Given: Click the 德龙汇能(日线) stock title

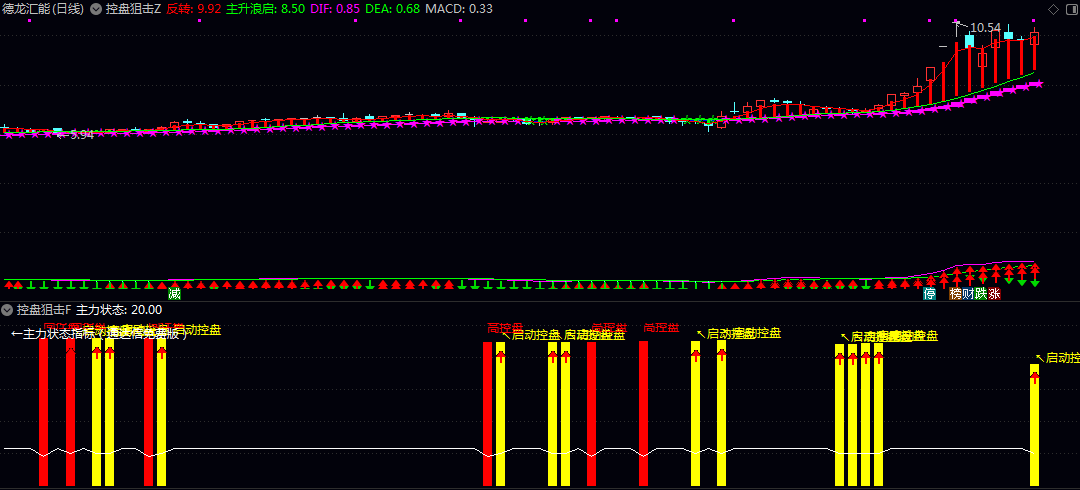Looking at the screenshot, I should pyautogui.click(x=44, y=9).
